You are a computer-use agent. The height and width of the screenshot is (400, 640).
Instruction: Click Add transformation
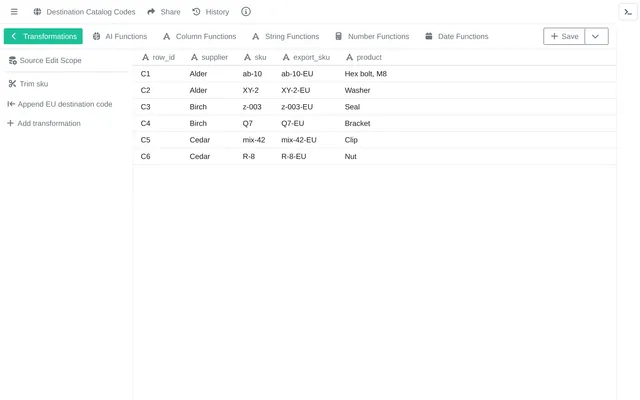coord(44,123)
